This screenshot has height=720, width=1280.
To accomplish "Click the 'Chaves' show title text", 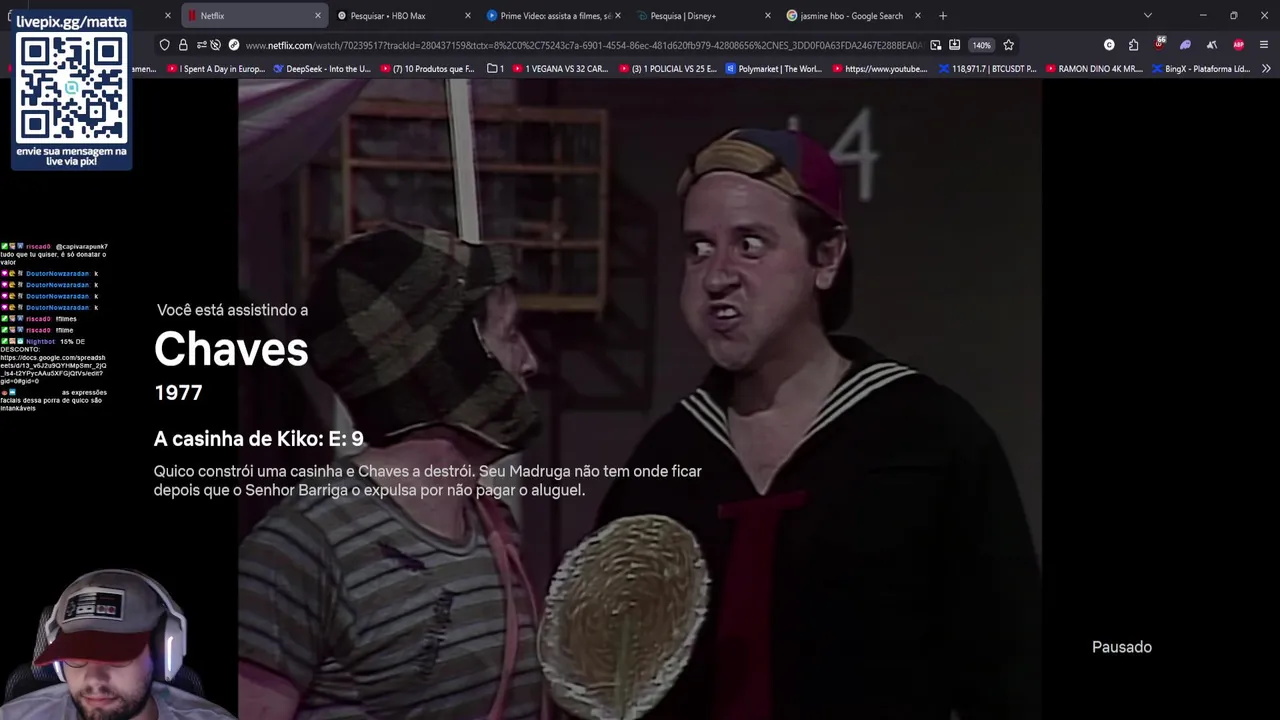I will pyautogui.click(x=231, y=349).
